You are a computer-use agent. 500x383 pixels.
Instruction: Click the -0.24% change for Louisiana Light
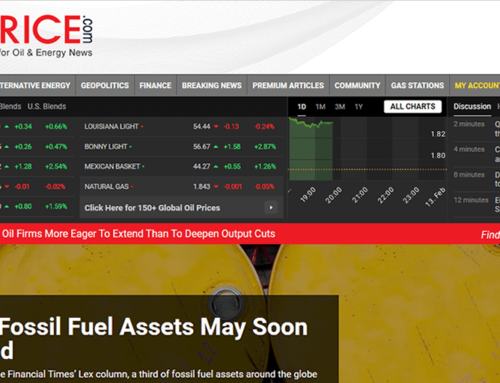[264, 126]
